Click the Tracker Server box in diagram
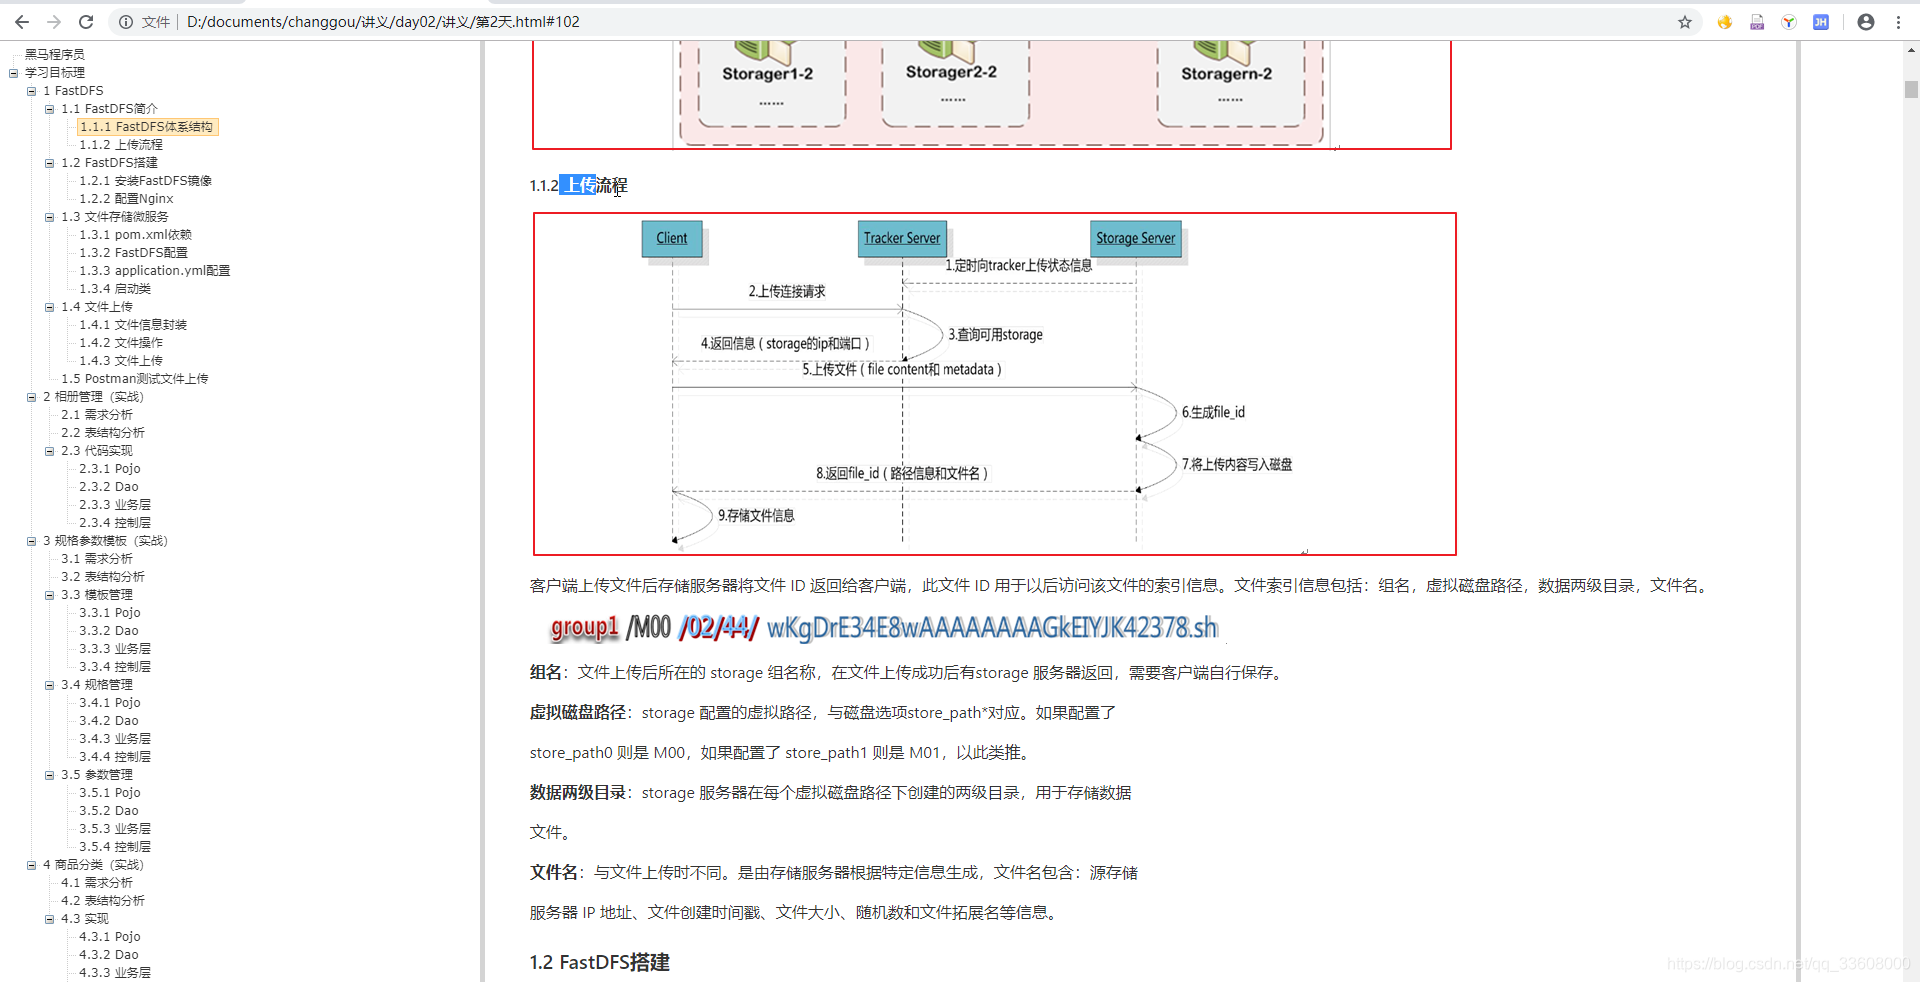 pos(902,238)
